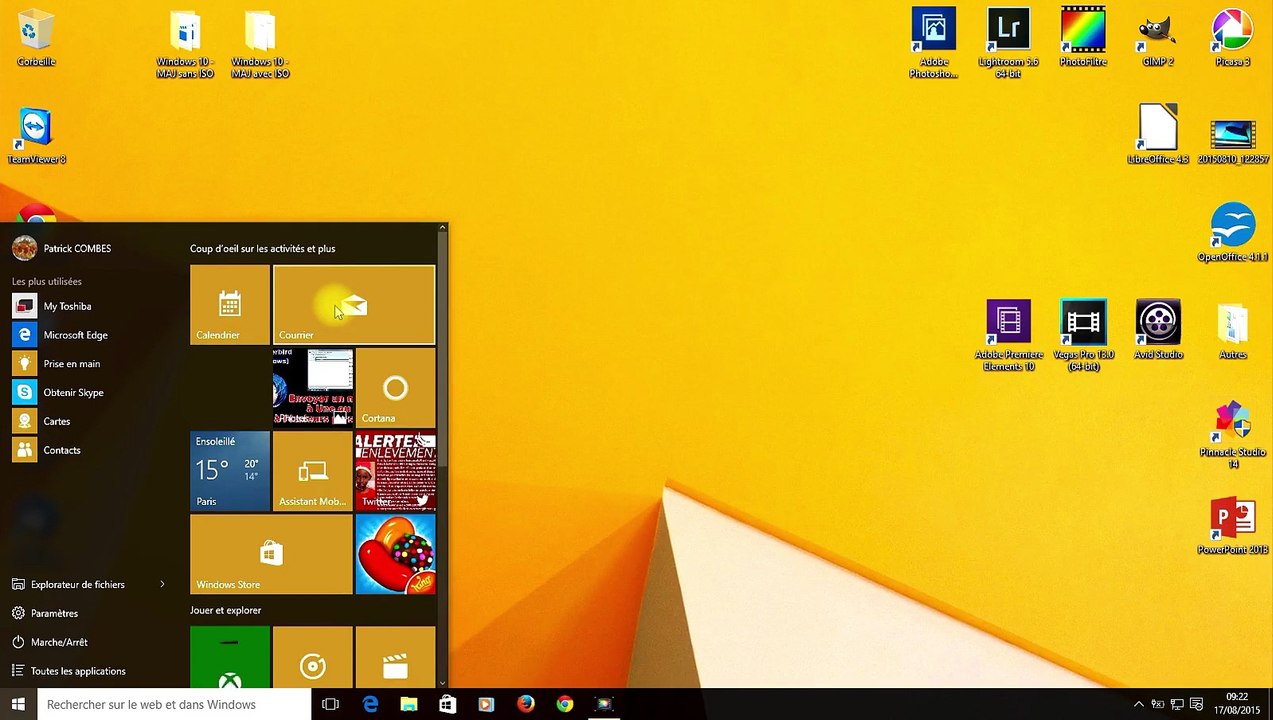This screenshot has width=1273, height=720.
Task: Click the taskbar clock showing 09:22
Action: [x=1237, y=703]
